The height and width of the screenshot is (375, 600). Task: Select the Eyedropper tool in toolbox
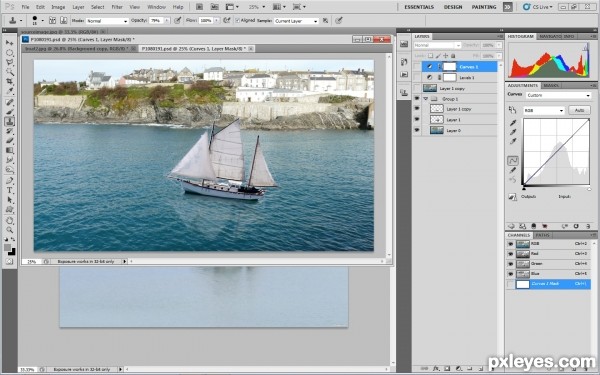pos(9,91)
